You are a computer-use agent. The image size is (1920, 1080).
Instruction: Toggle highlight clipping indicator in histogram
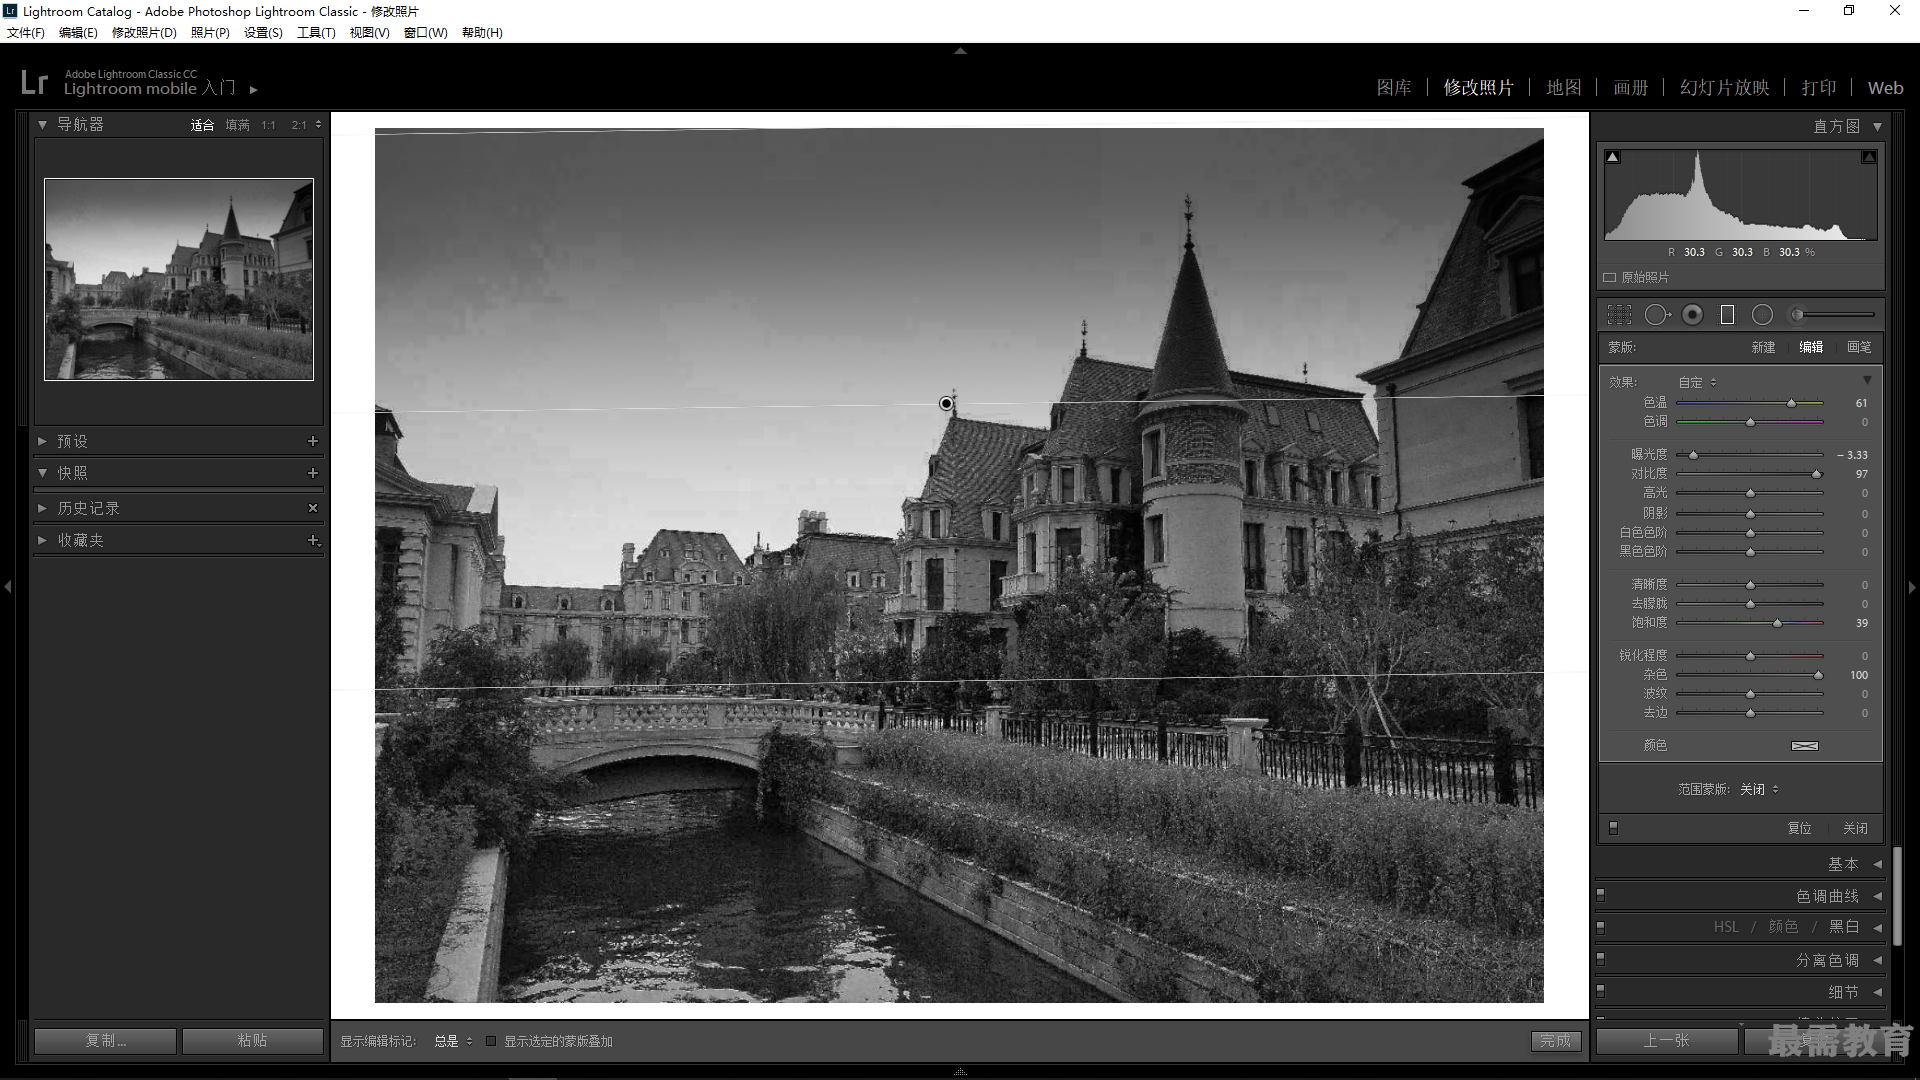[x=1868, y=157]
